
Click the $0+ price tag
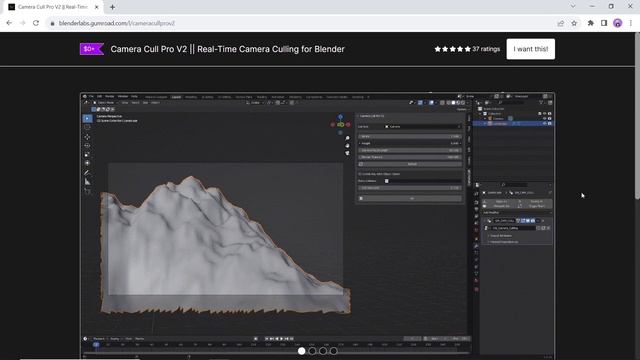tap(91, 49)
